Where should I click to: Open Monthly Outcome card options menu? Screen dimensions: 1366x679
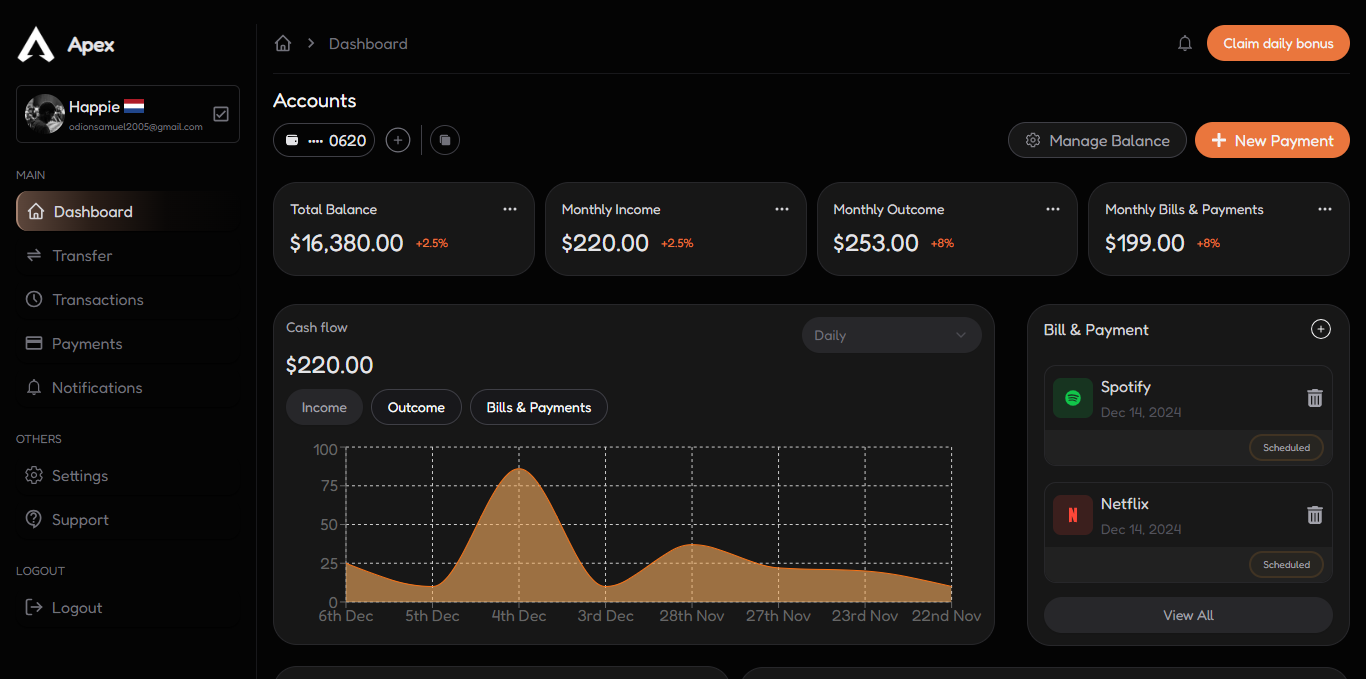pyautogui.click(x=1053, y=209)
